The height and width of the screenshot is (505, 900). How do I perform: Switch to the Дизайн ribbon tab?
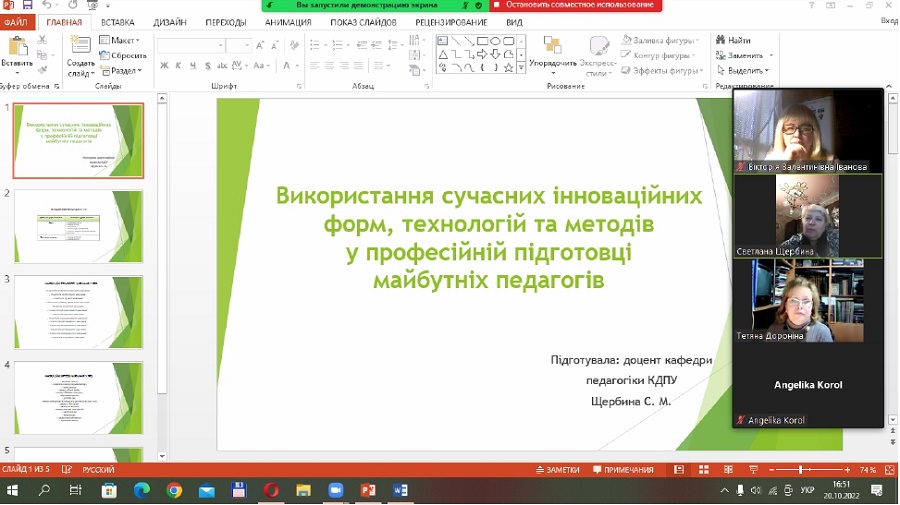click(x=170, y=21)
